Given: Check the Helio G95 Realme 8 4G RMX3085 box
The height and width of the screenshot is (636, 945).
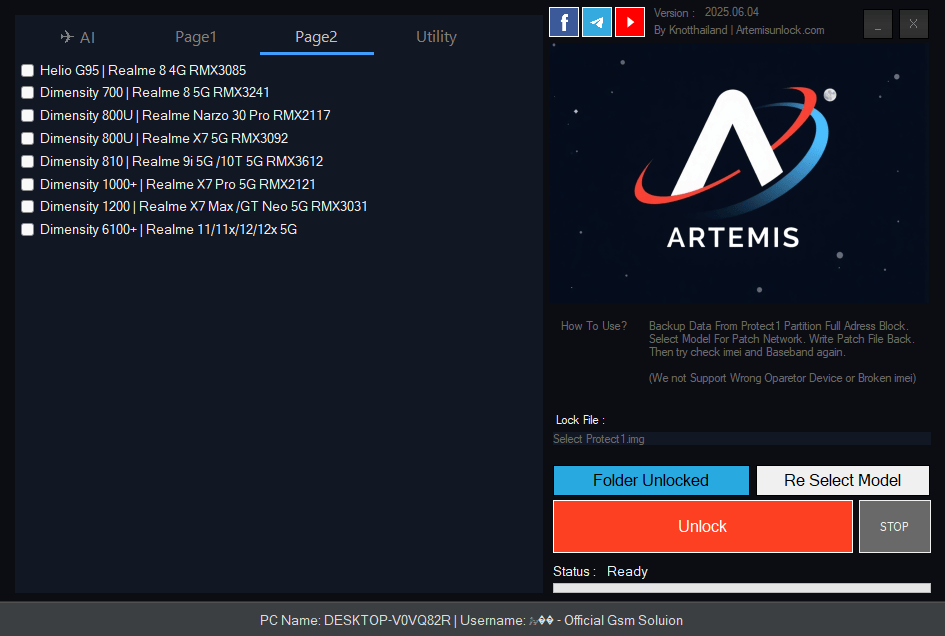Looking at the screenshot, I should pyautogui.click(x=27, y=70).
